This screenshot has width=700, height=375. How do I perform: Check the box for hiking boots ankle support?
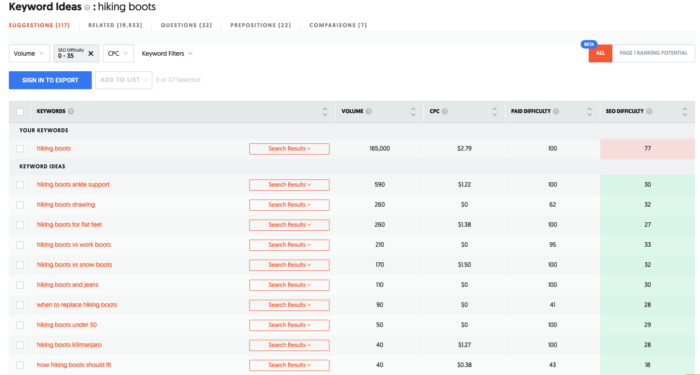click(x=20, y=185)
